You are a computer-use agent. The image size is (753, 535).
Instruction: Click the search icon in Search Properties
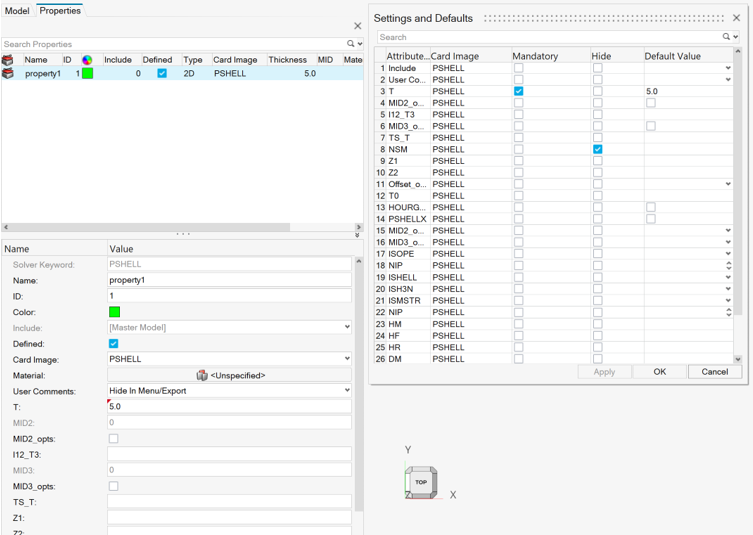point(351,44)
